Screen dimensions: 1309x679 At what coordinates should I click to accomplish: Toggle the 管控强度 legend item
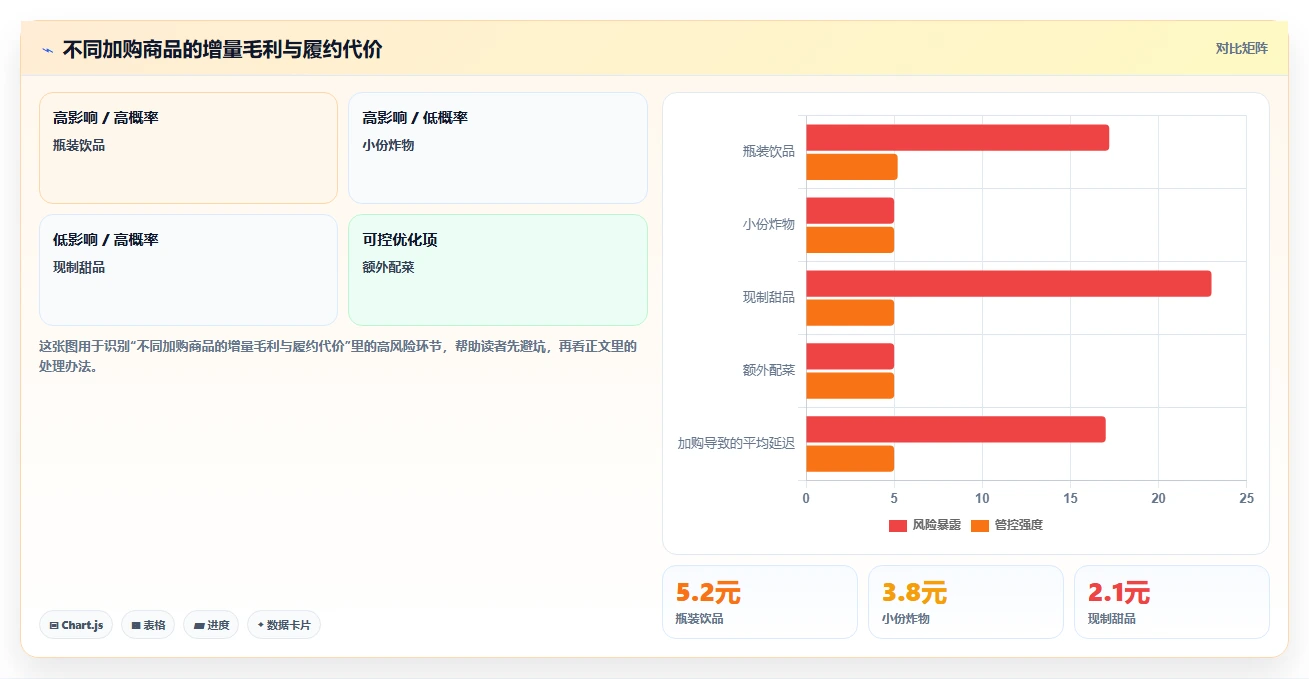point(1007,525)
